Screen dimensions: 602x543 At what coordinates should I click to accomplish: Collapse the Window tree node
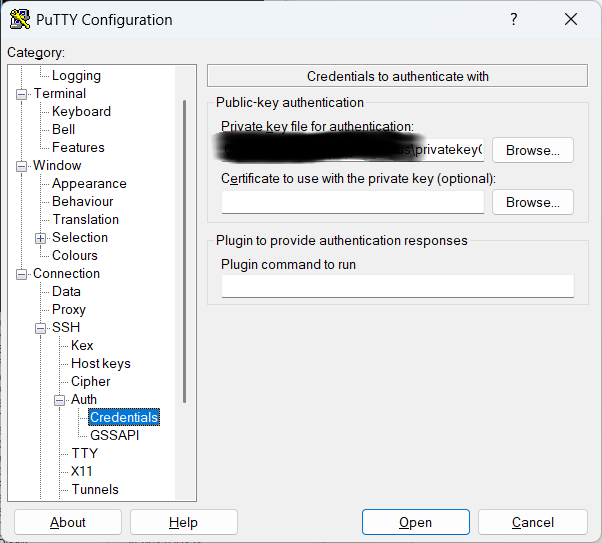(x=22, y=166)
